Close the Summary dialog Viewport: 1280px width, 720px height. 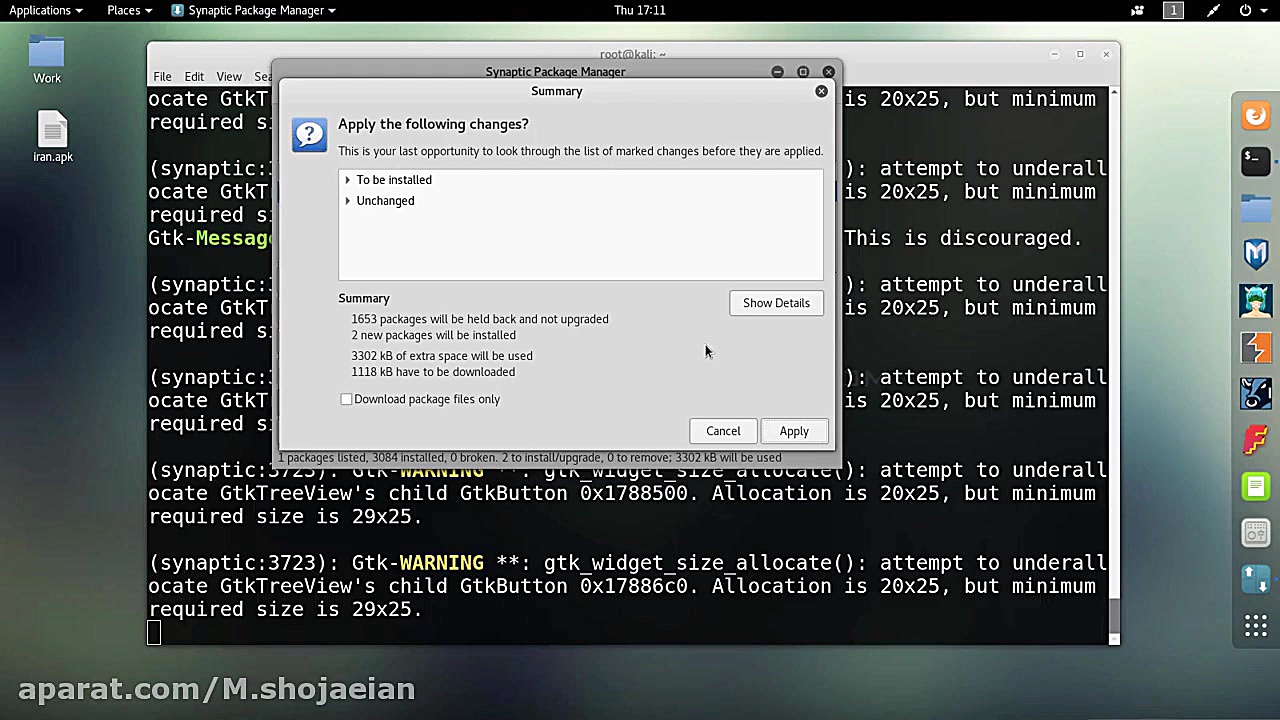821,91
